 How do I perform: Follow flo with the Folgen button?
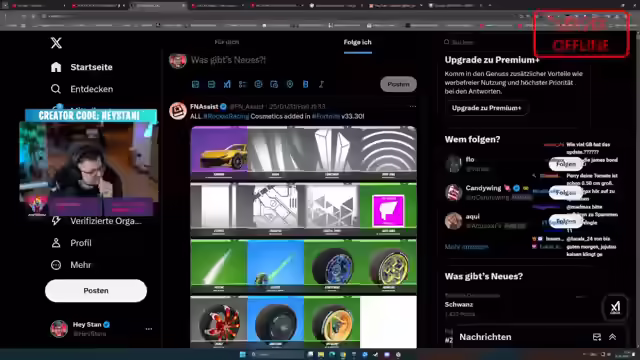(x=566, y=164)
